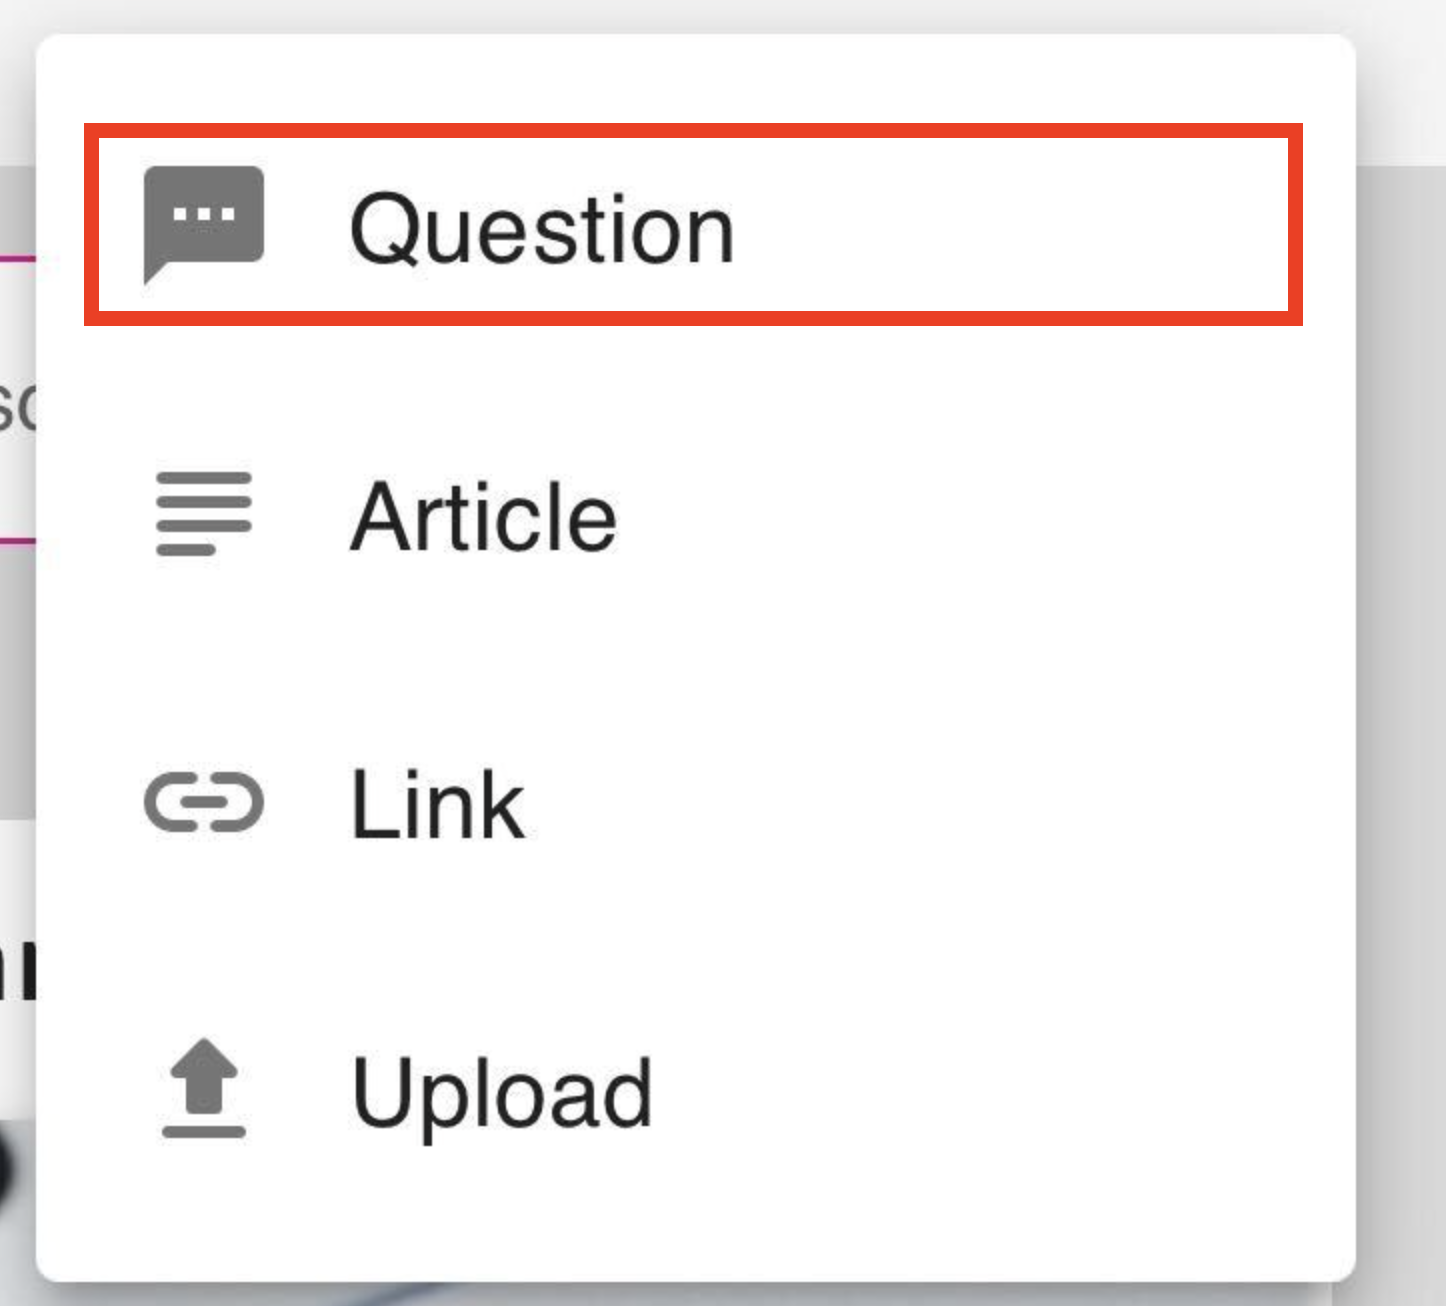Click the menu row containing Link
The width and height of the screenshot is (1446, 1306).
pyautogui.click(x=700, y=803)
